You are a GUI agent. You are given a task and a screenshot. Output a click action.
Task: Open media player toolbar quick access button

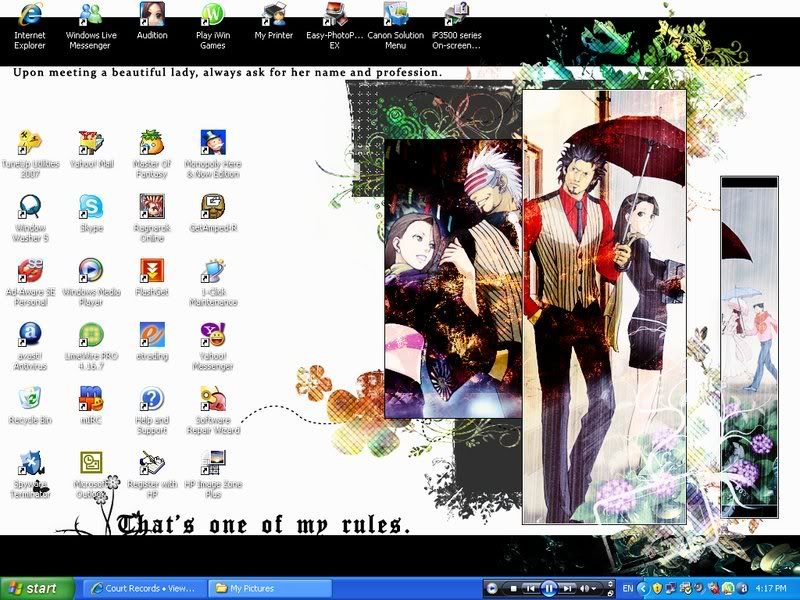[491, 589]
